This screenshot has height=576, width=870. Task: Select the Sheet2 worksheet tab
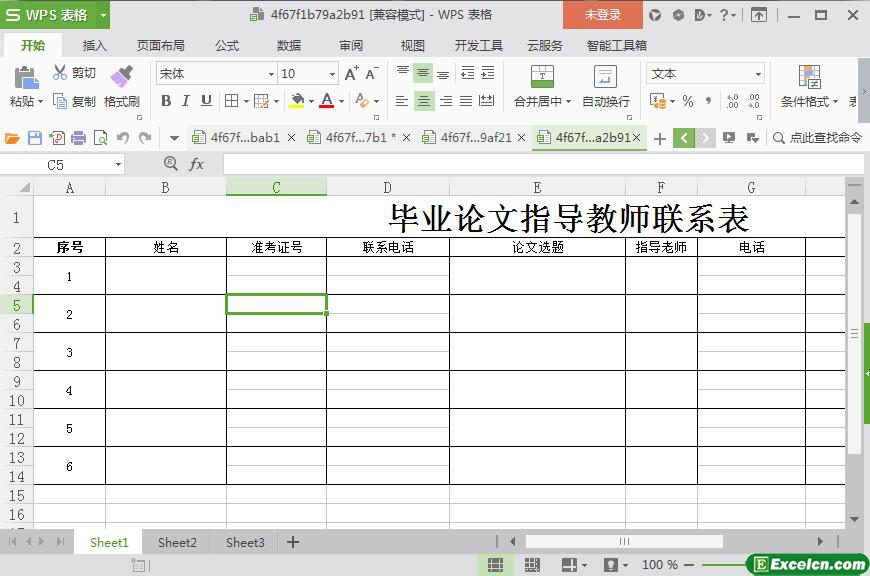pyautogui.click(x=177, y=542)
